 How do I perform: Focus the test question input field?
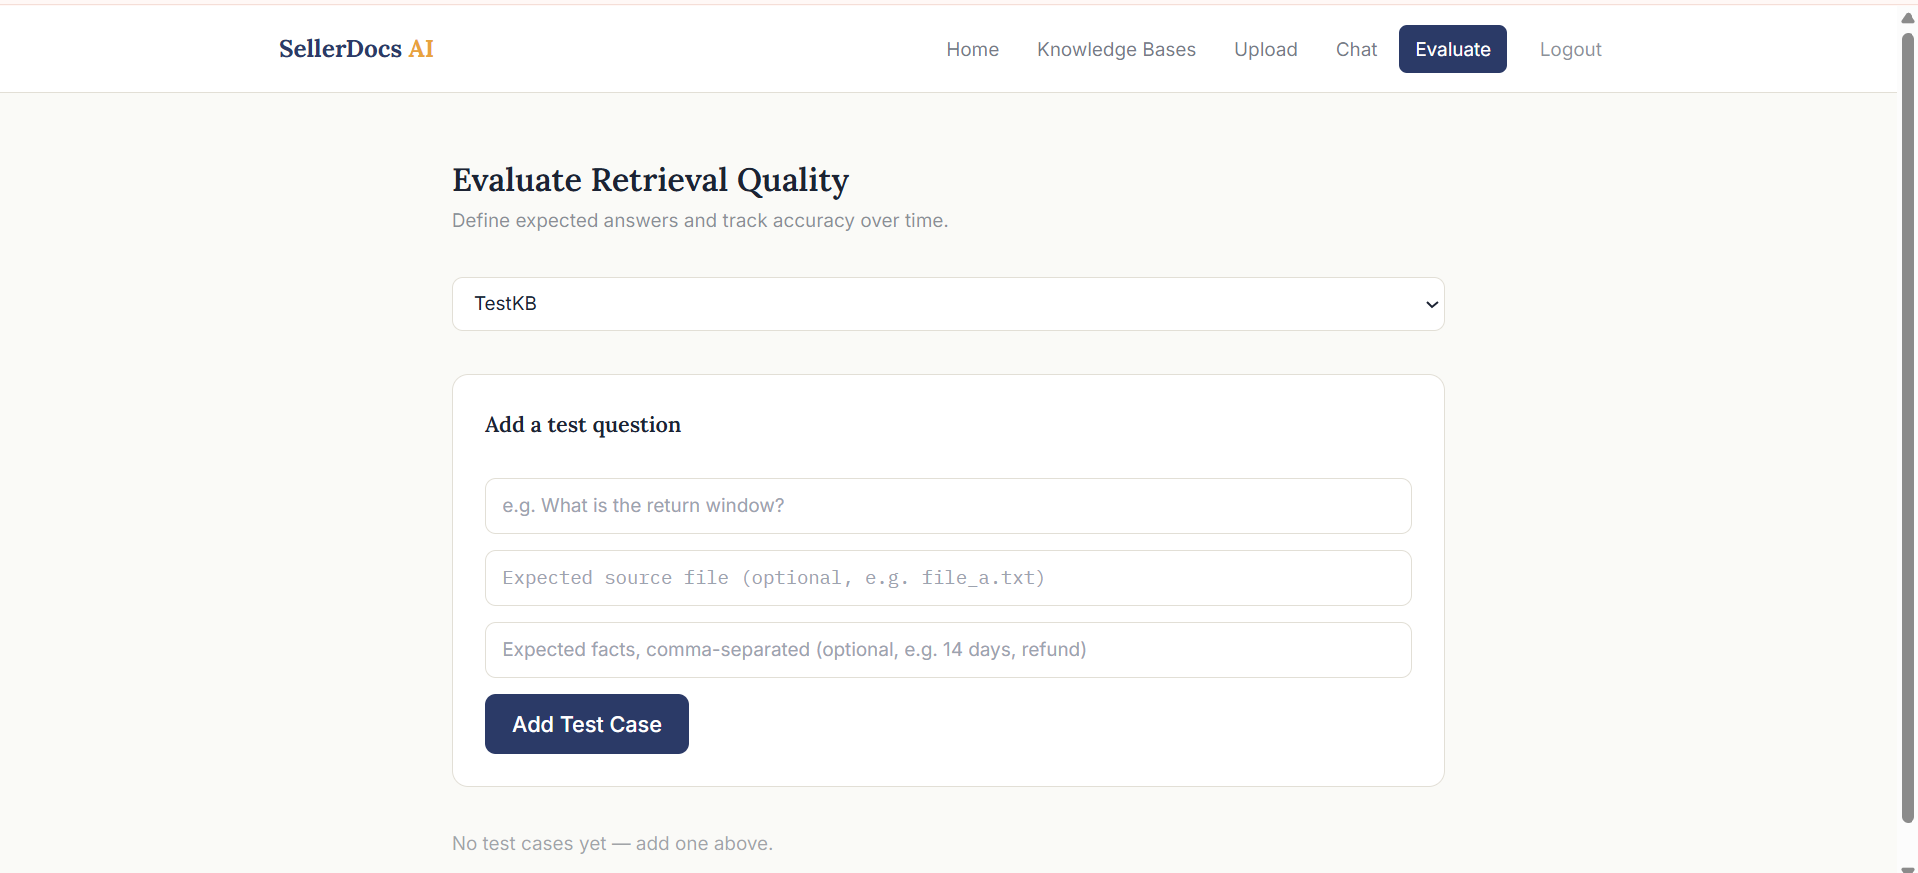coord(948,506)
